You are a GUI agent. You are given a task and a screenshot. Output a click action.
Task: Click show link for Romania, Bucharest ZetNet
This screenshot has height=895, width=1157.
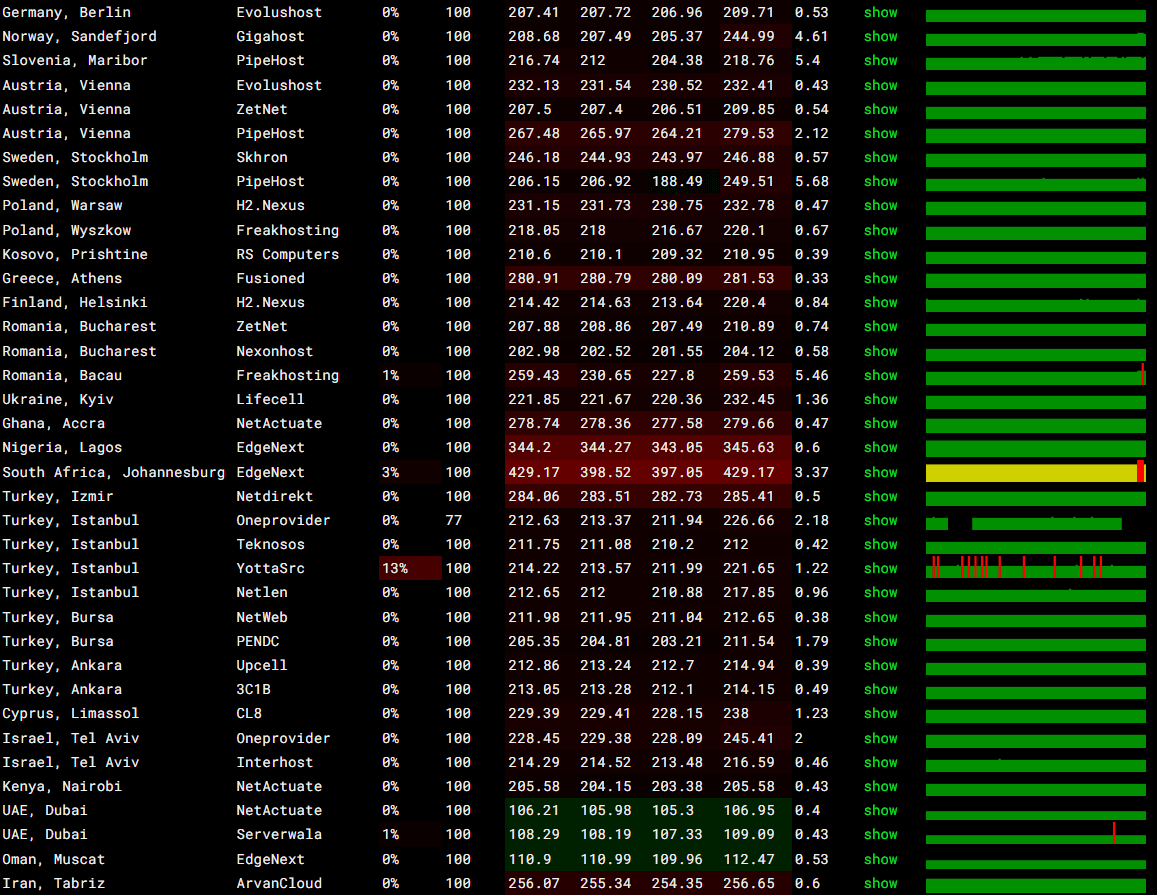[880, 327]
